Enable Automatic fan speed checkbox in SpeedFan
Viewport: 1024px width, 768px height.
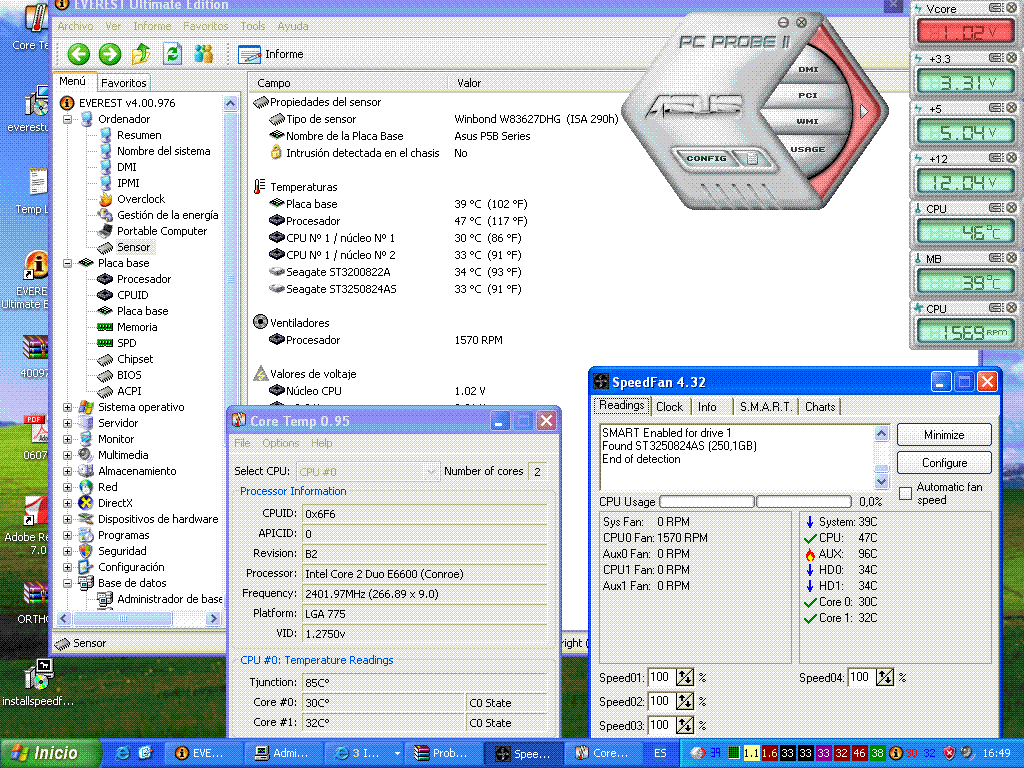pyautogui.click(x=905, y=493)
